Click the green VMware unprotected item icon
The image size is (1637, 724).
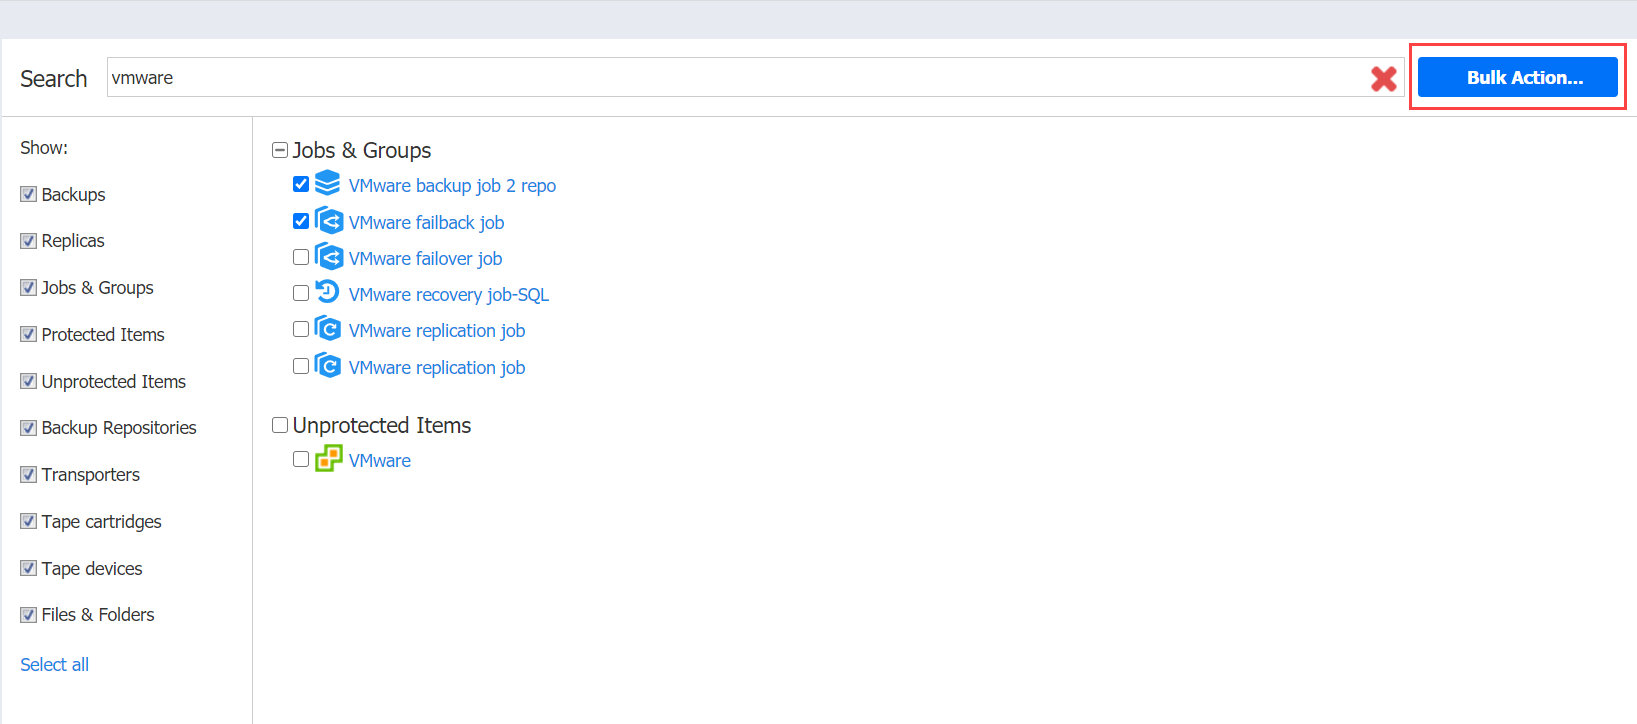[328, 459]
